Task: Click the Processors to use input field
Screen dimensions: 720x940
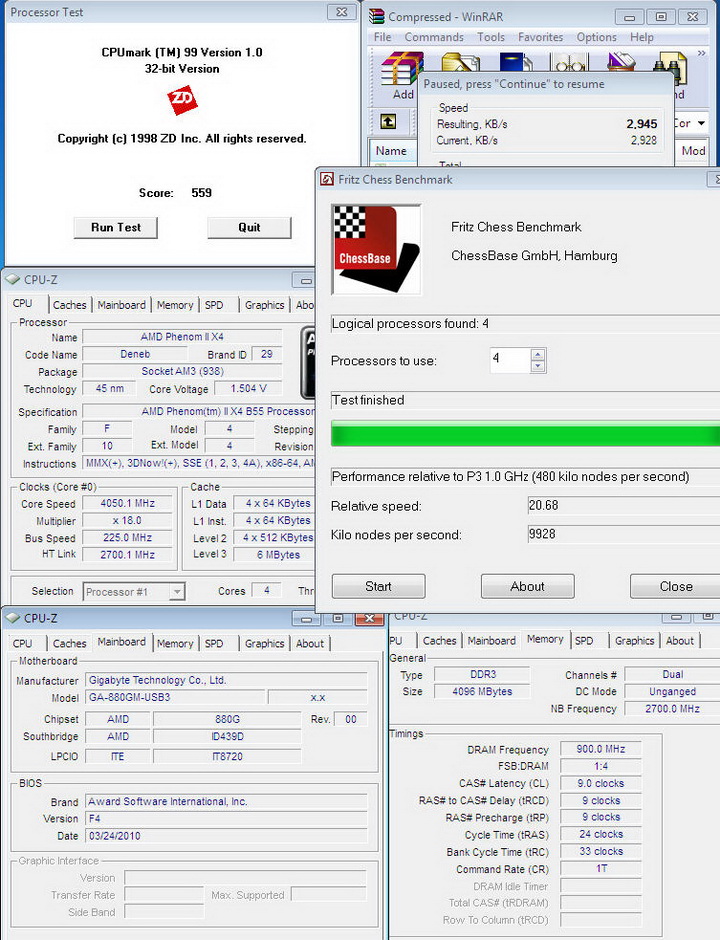Action: tap(510, 360)
